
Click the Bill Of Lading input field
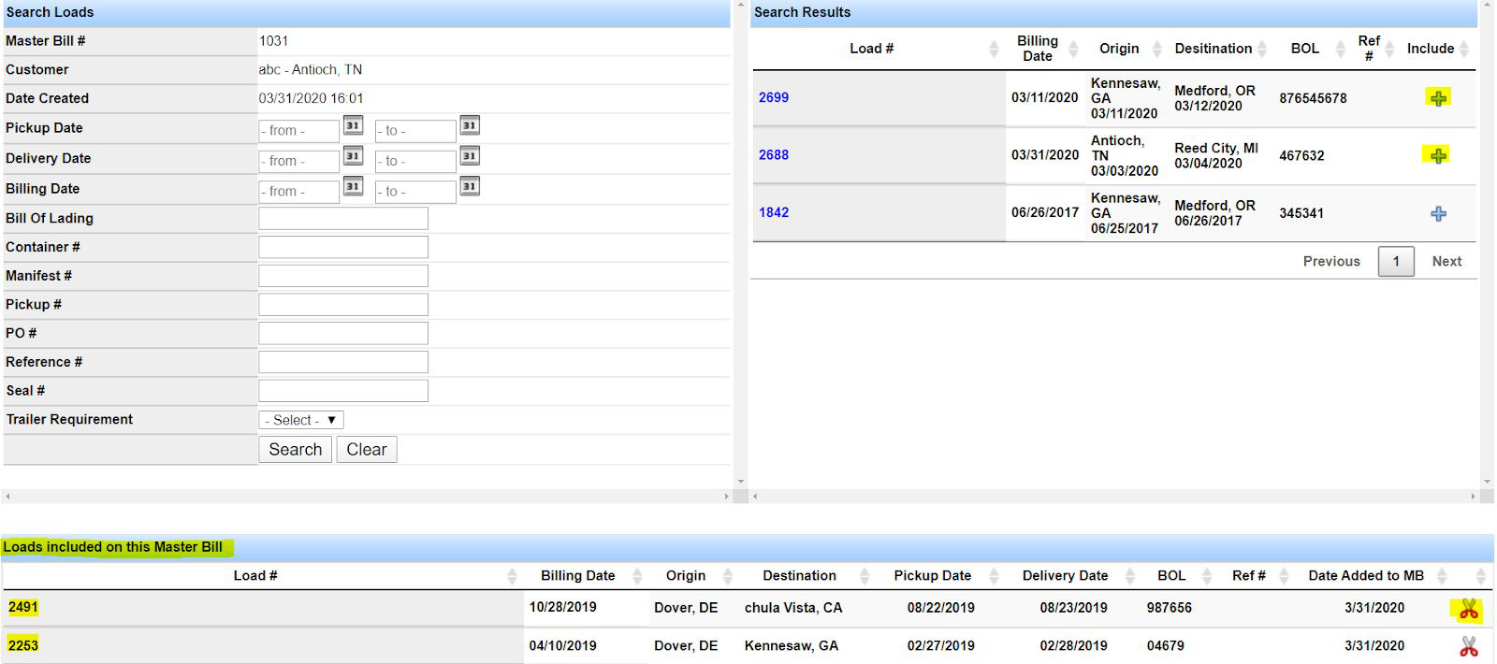343,218
